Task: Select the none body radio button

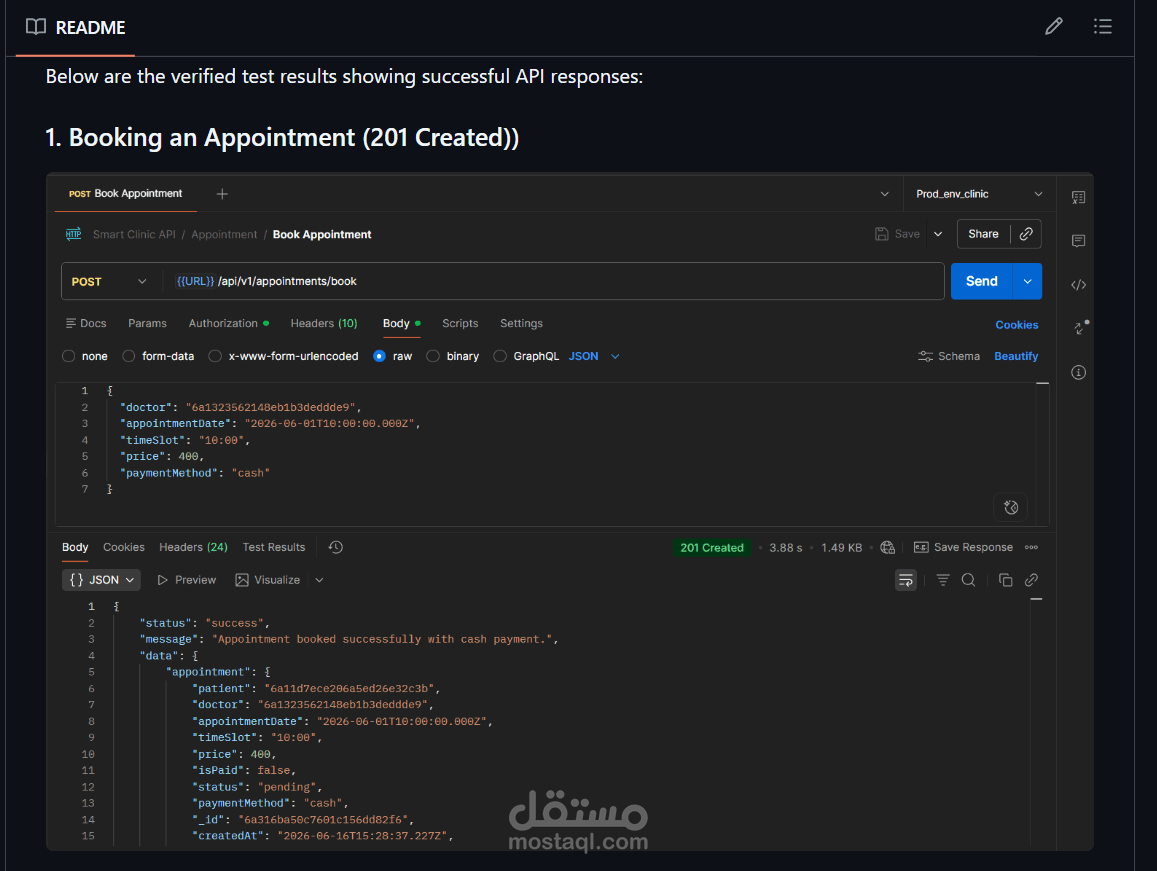Action: [69, 356]
